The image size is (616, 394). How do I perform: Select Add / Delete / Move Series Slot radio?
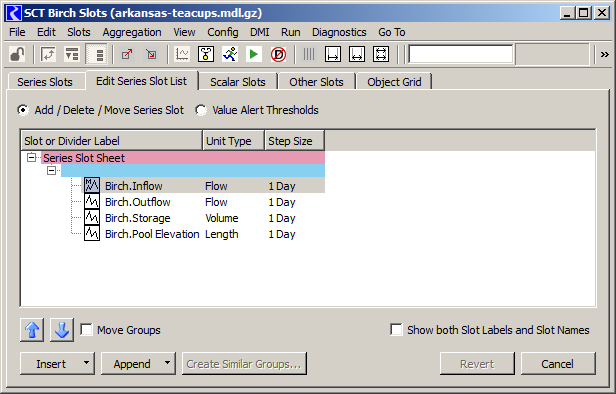(x=23, y=110)
